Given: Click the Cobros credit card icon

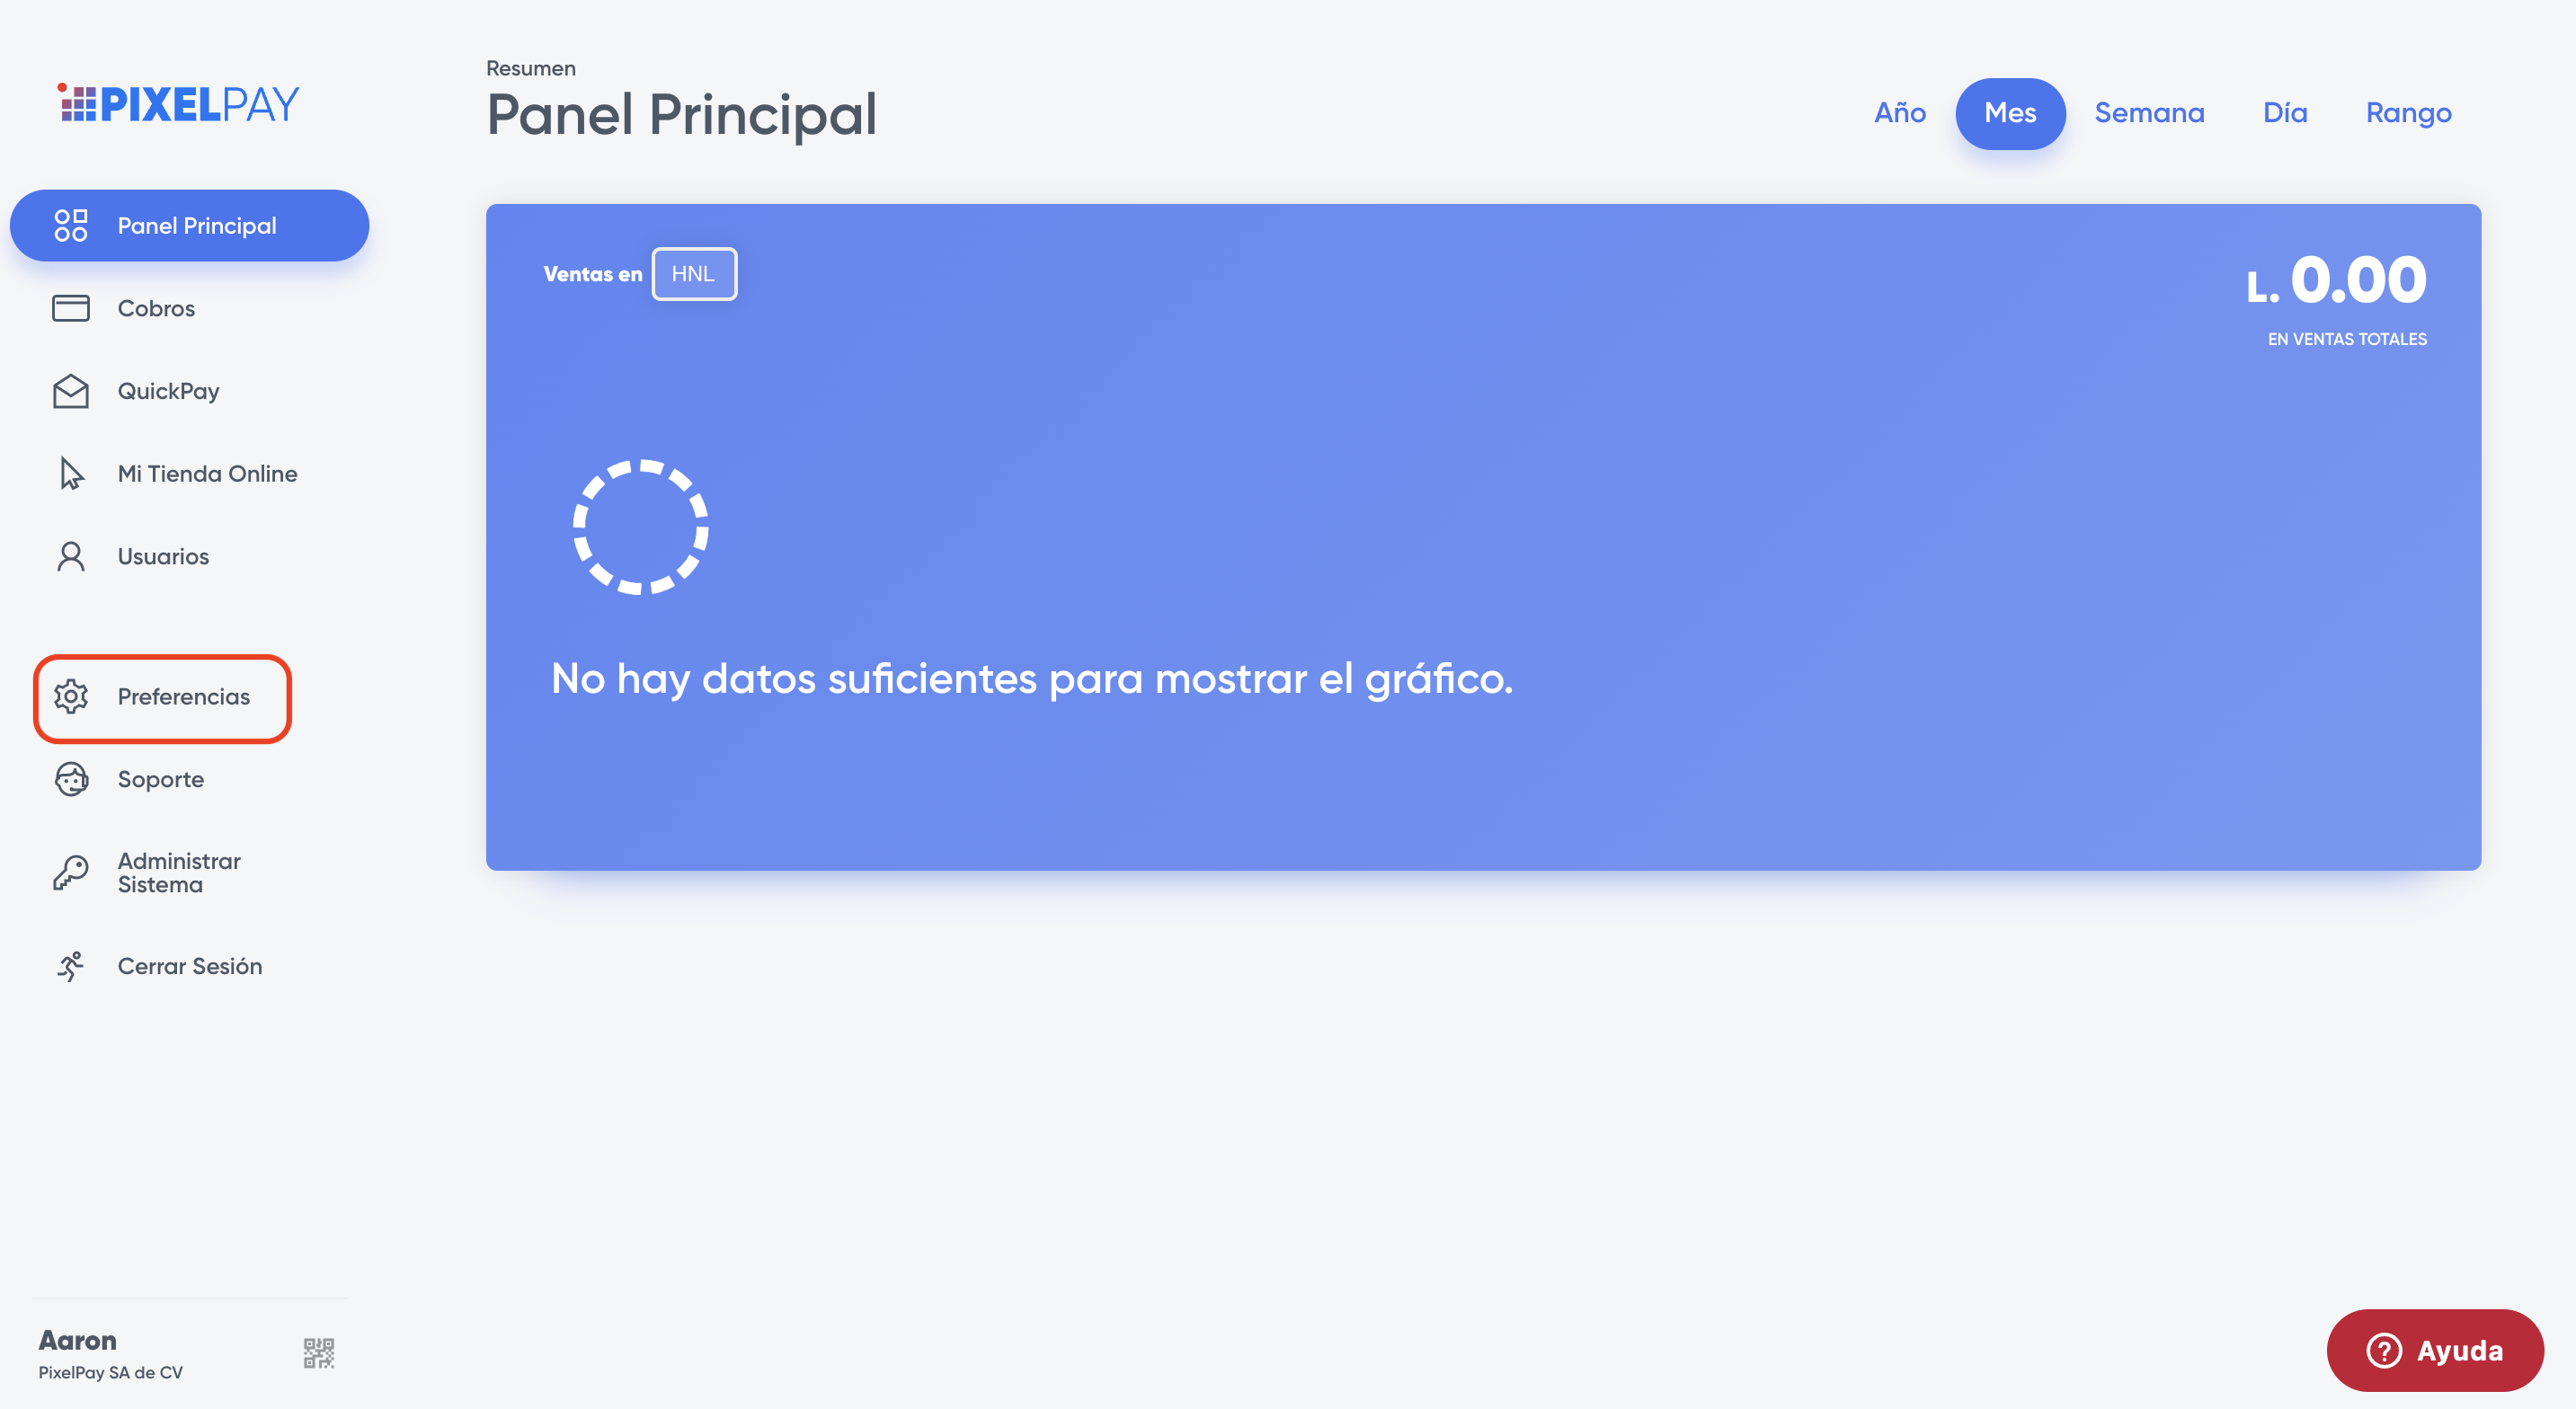Looking at the screenshot, I should pos(71,308).
